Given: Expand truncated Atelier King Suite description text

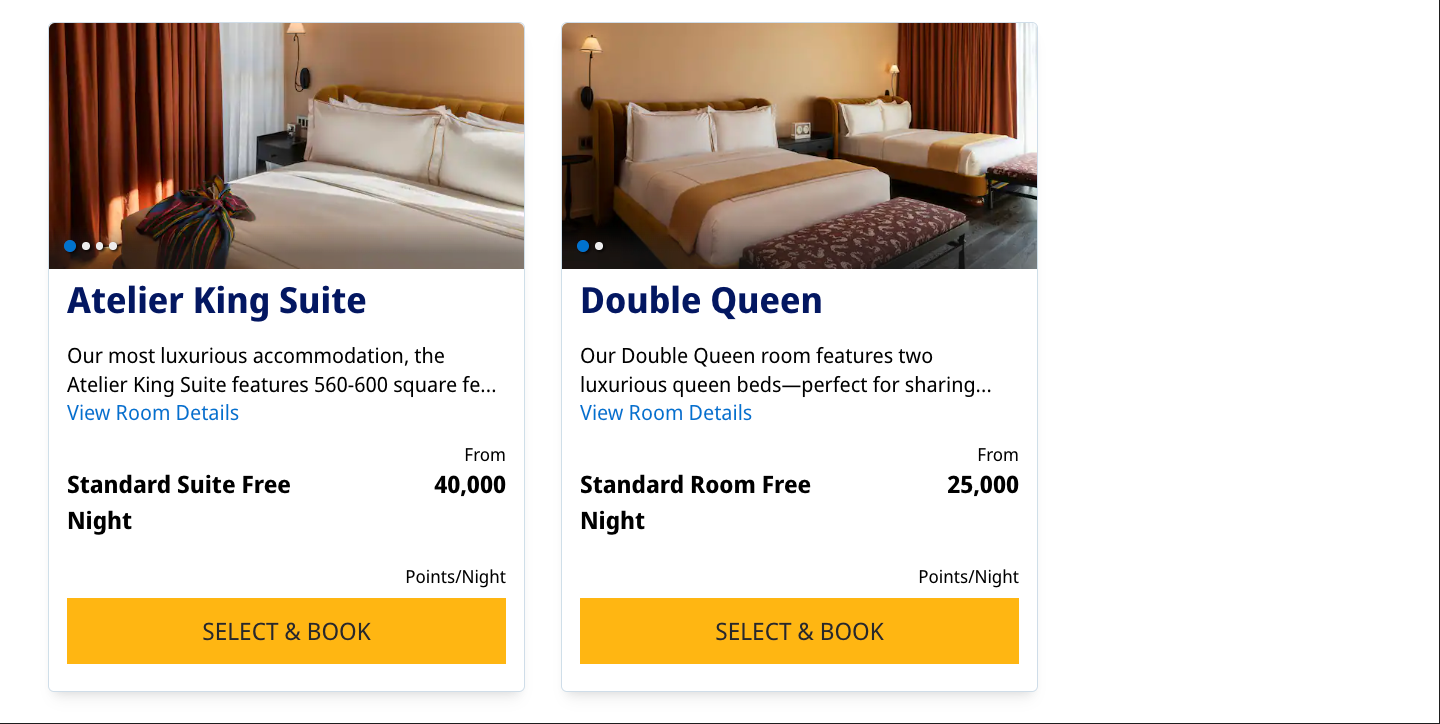Looking at the screenshot, I should click(282, 370).
